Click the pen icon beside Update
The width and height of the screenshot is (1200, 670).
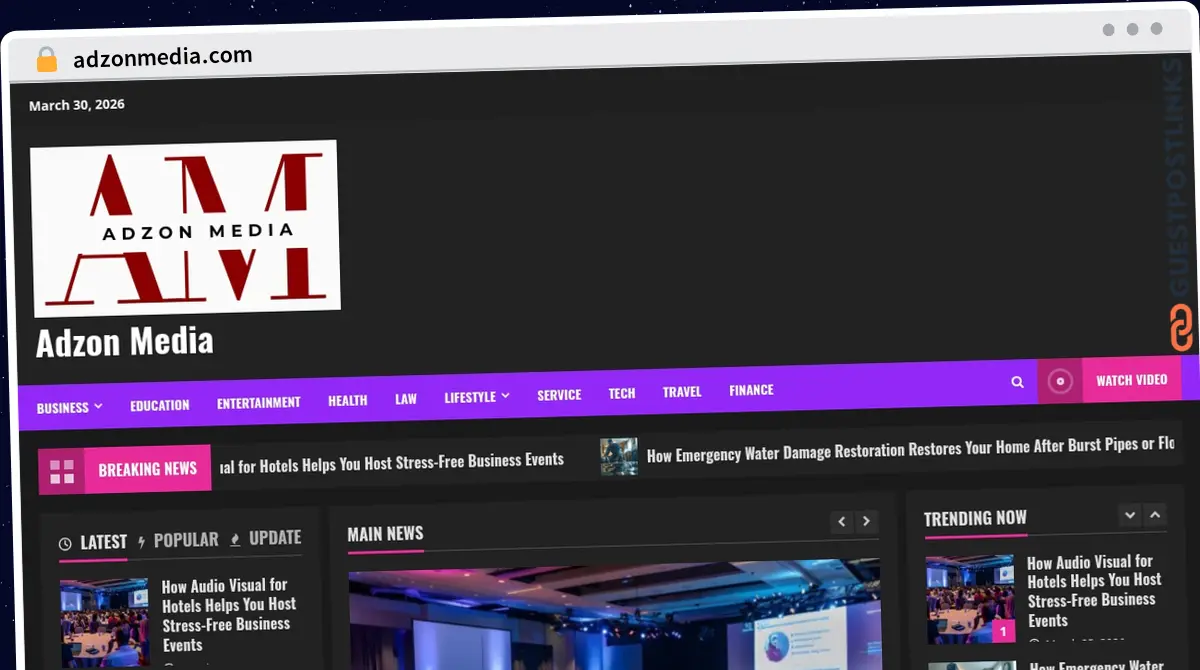[x=233, y=538]
